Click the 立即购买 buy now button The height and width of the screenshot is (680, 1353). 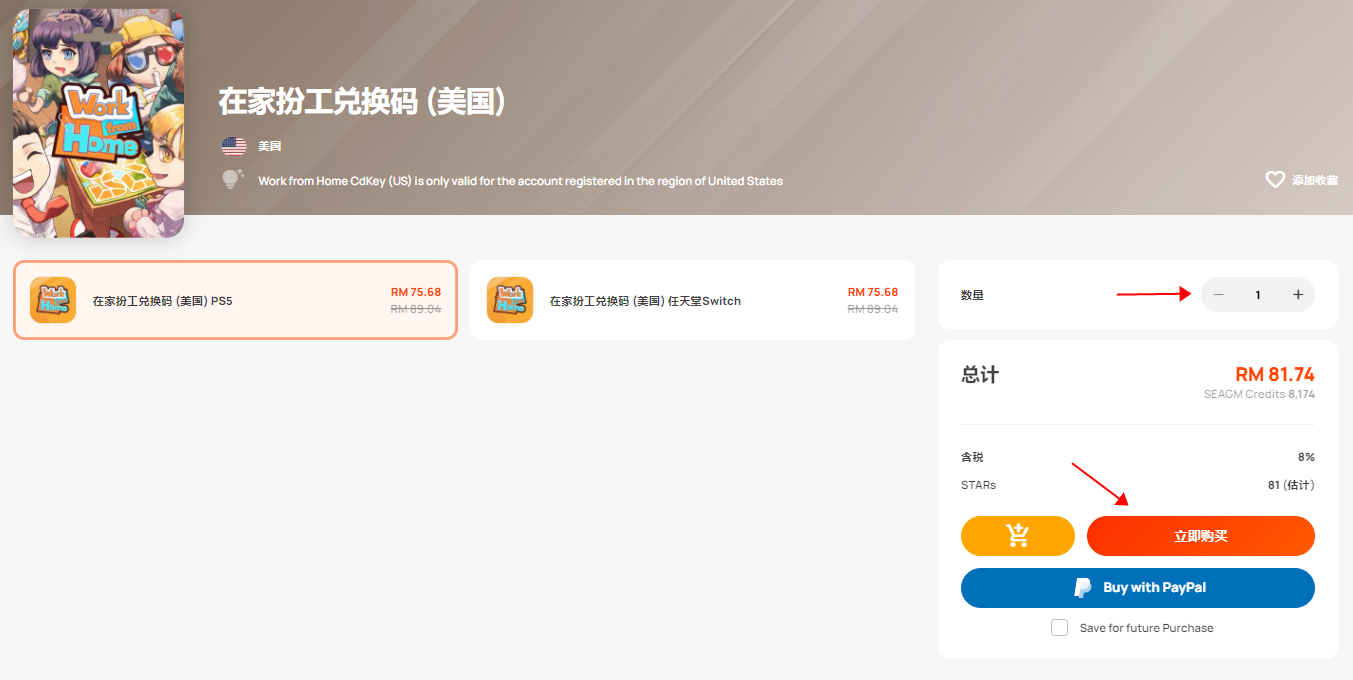click(1201, 536)
